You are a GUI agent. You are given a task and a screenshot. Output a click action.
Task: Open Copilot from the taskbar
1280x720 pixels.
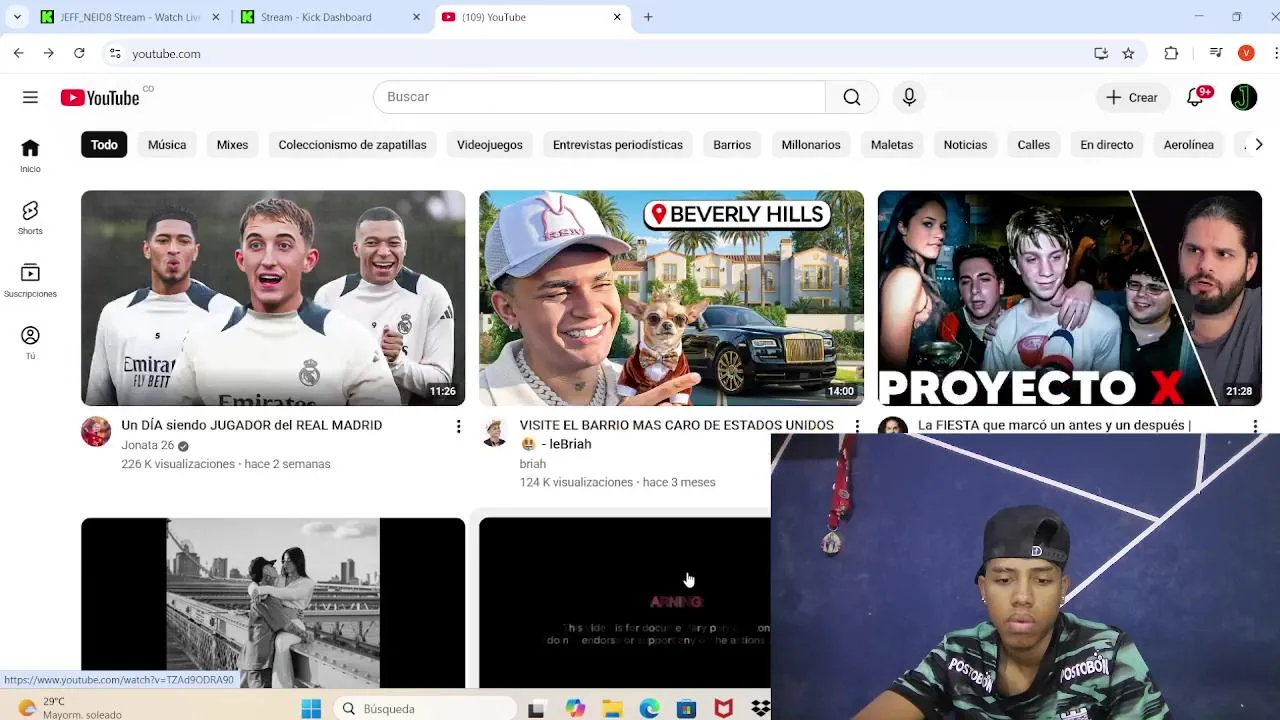575,708
